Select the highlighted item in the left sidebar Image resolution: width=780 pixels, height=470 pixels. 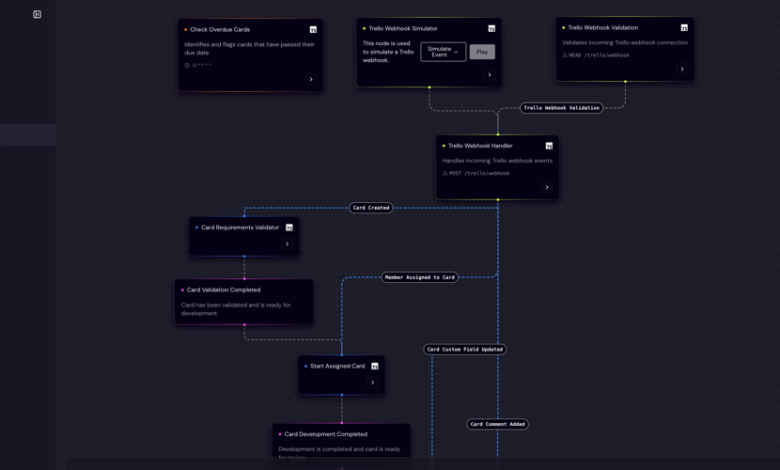28,135
